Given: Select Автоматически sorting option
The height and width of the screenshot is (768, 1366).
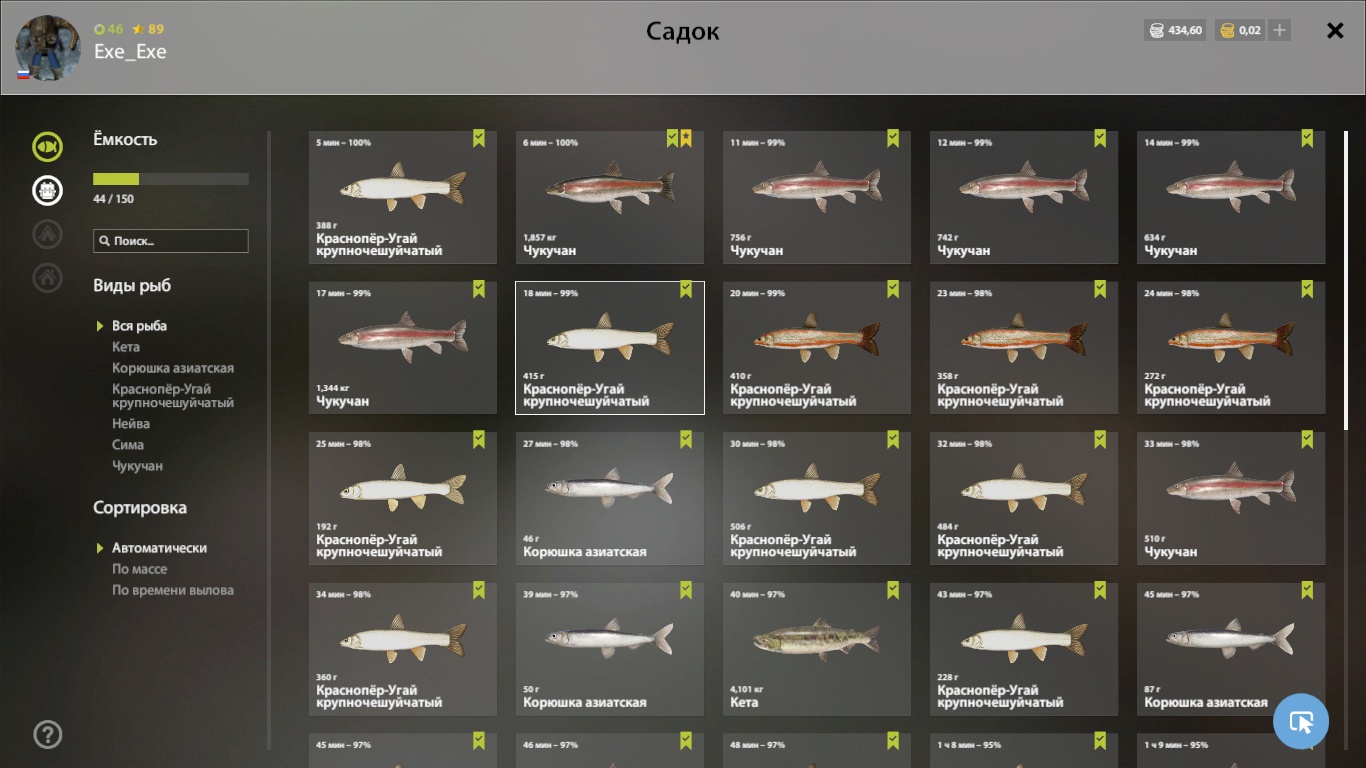Looking at the screenshot, I should click(x=159, y=548).
